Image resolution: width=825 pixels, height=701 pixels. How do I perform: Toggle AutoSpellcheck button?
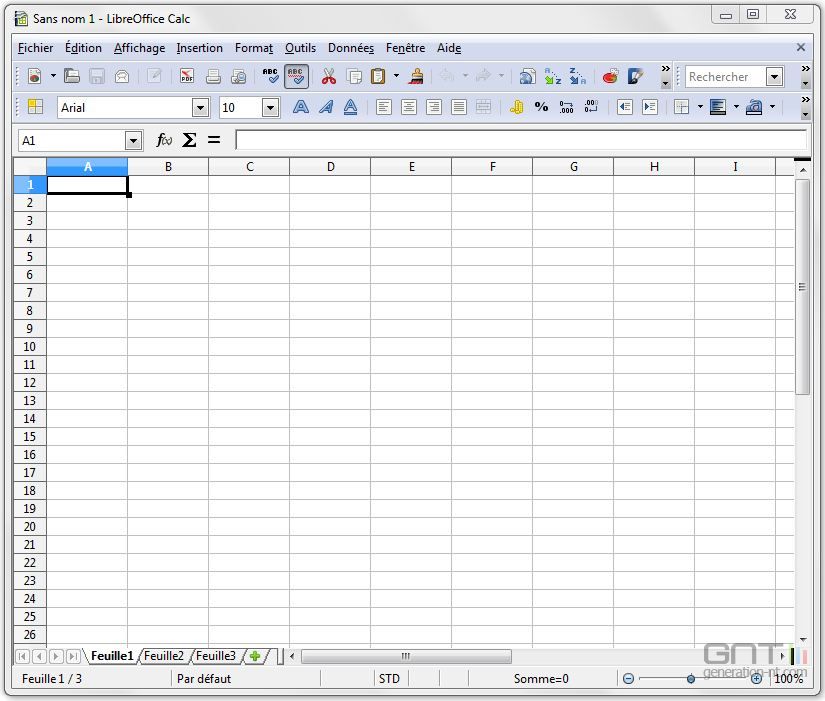point(296,76)
